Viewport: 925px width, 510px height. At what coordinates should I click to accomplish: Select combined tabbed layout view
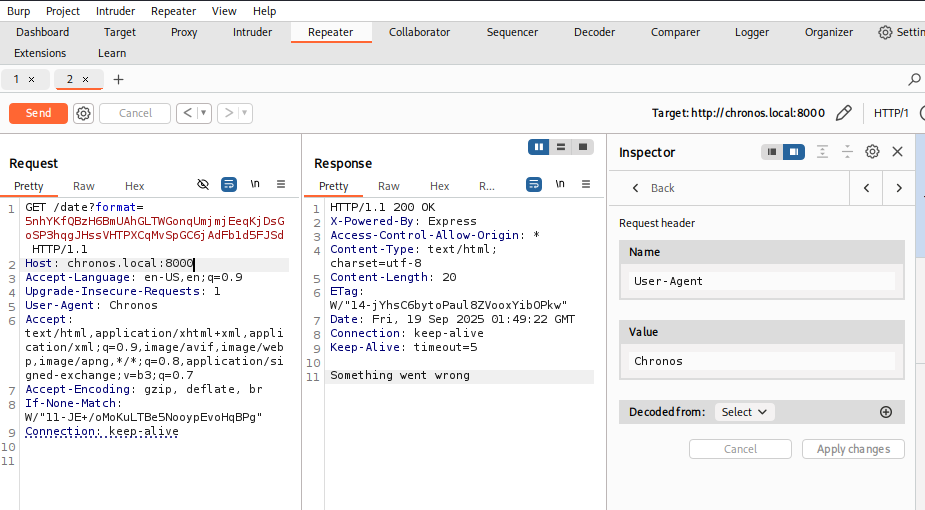pyautogui.click(x=583, y=147)
